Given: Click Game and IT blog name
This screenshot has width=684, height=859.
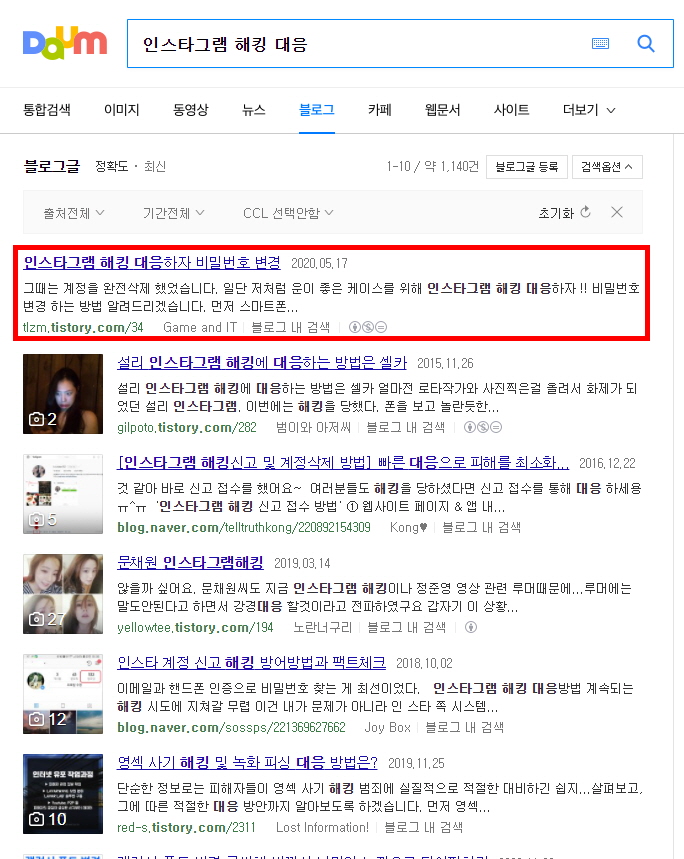Looking at the screenshot, I should click(200, 328).
